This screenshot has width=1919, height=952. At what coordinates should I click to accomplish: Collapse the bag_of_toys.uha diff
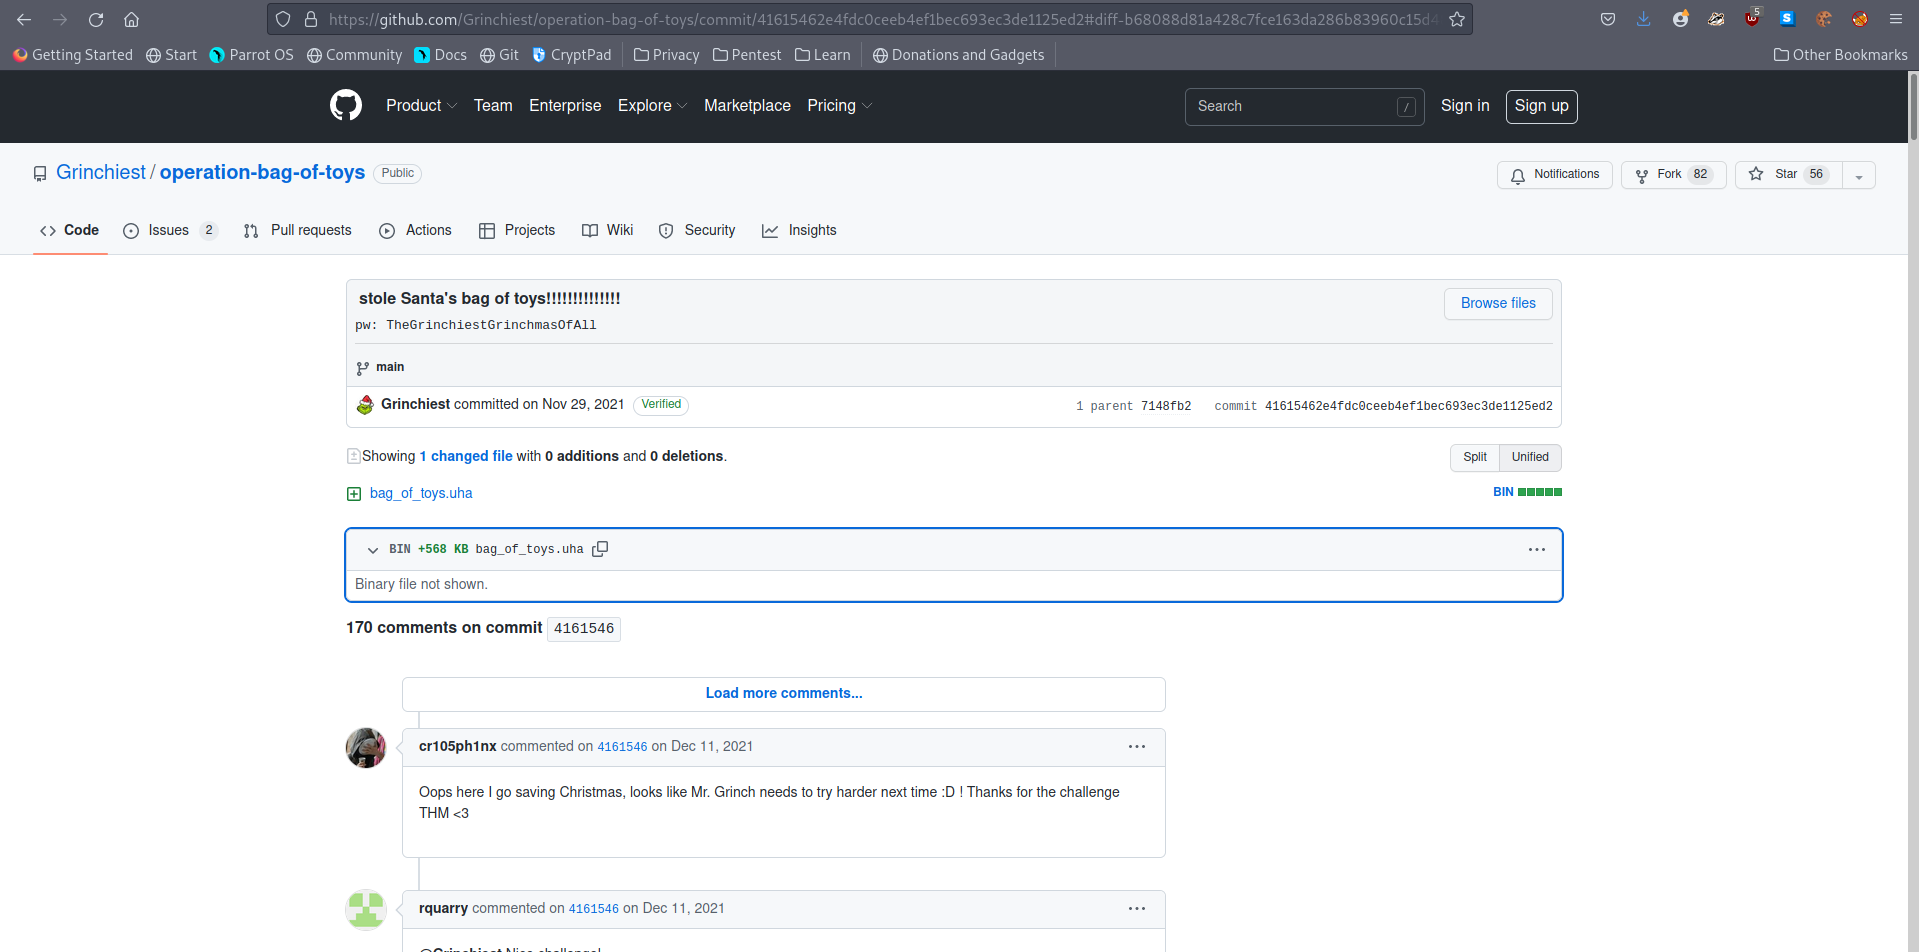[373, 550]
